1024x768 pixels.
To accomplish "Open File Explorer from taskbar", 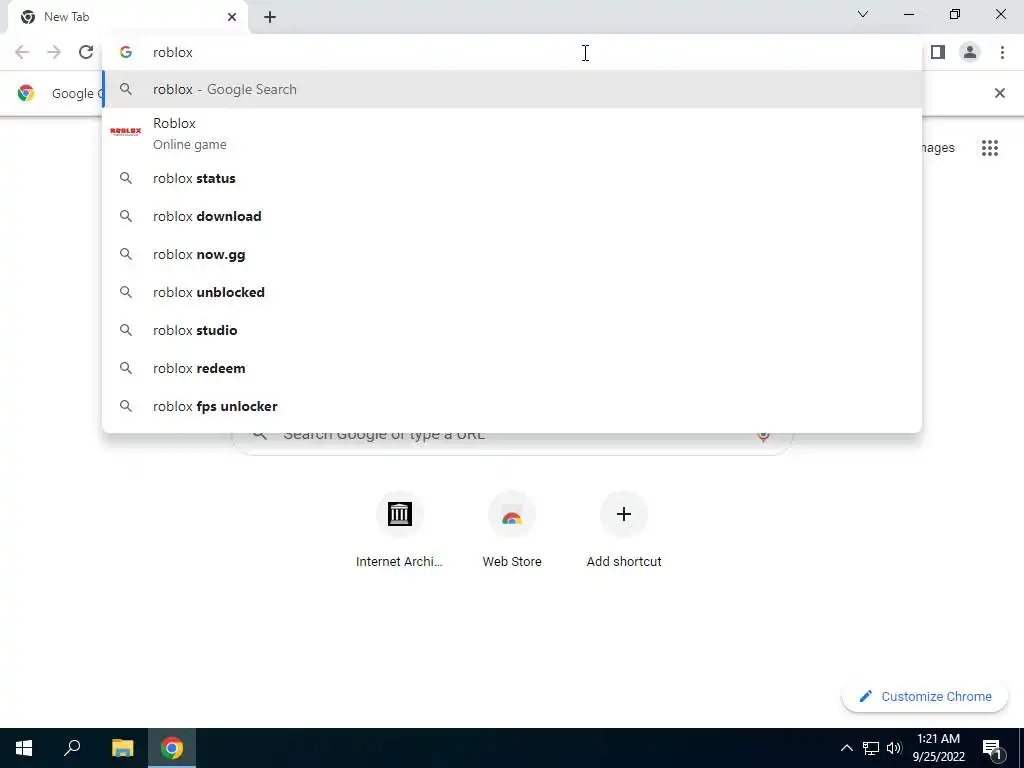I will [122, 748].
